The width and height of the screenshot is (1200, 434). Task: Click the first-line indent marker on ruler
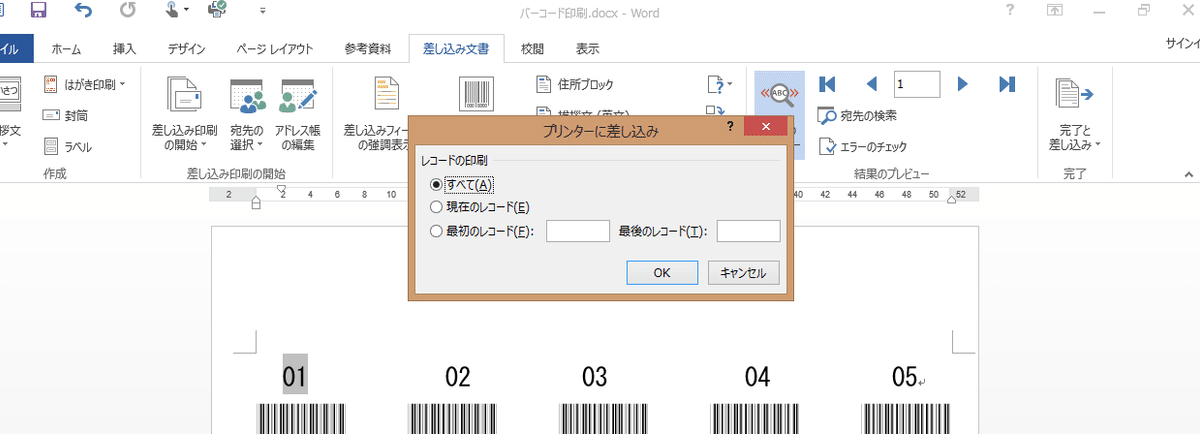tap(281, 189)
